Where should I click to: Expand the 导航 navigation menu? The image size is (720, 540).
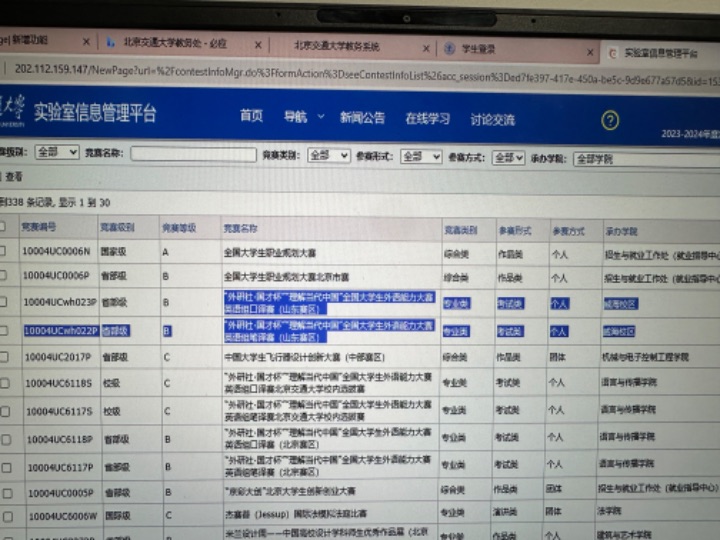303,117
